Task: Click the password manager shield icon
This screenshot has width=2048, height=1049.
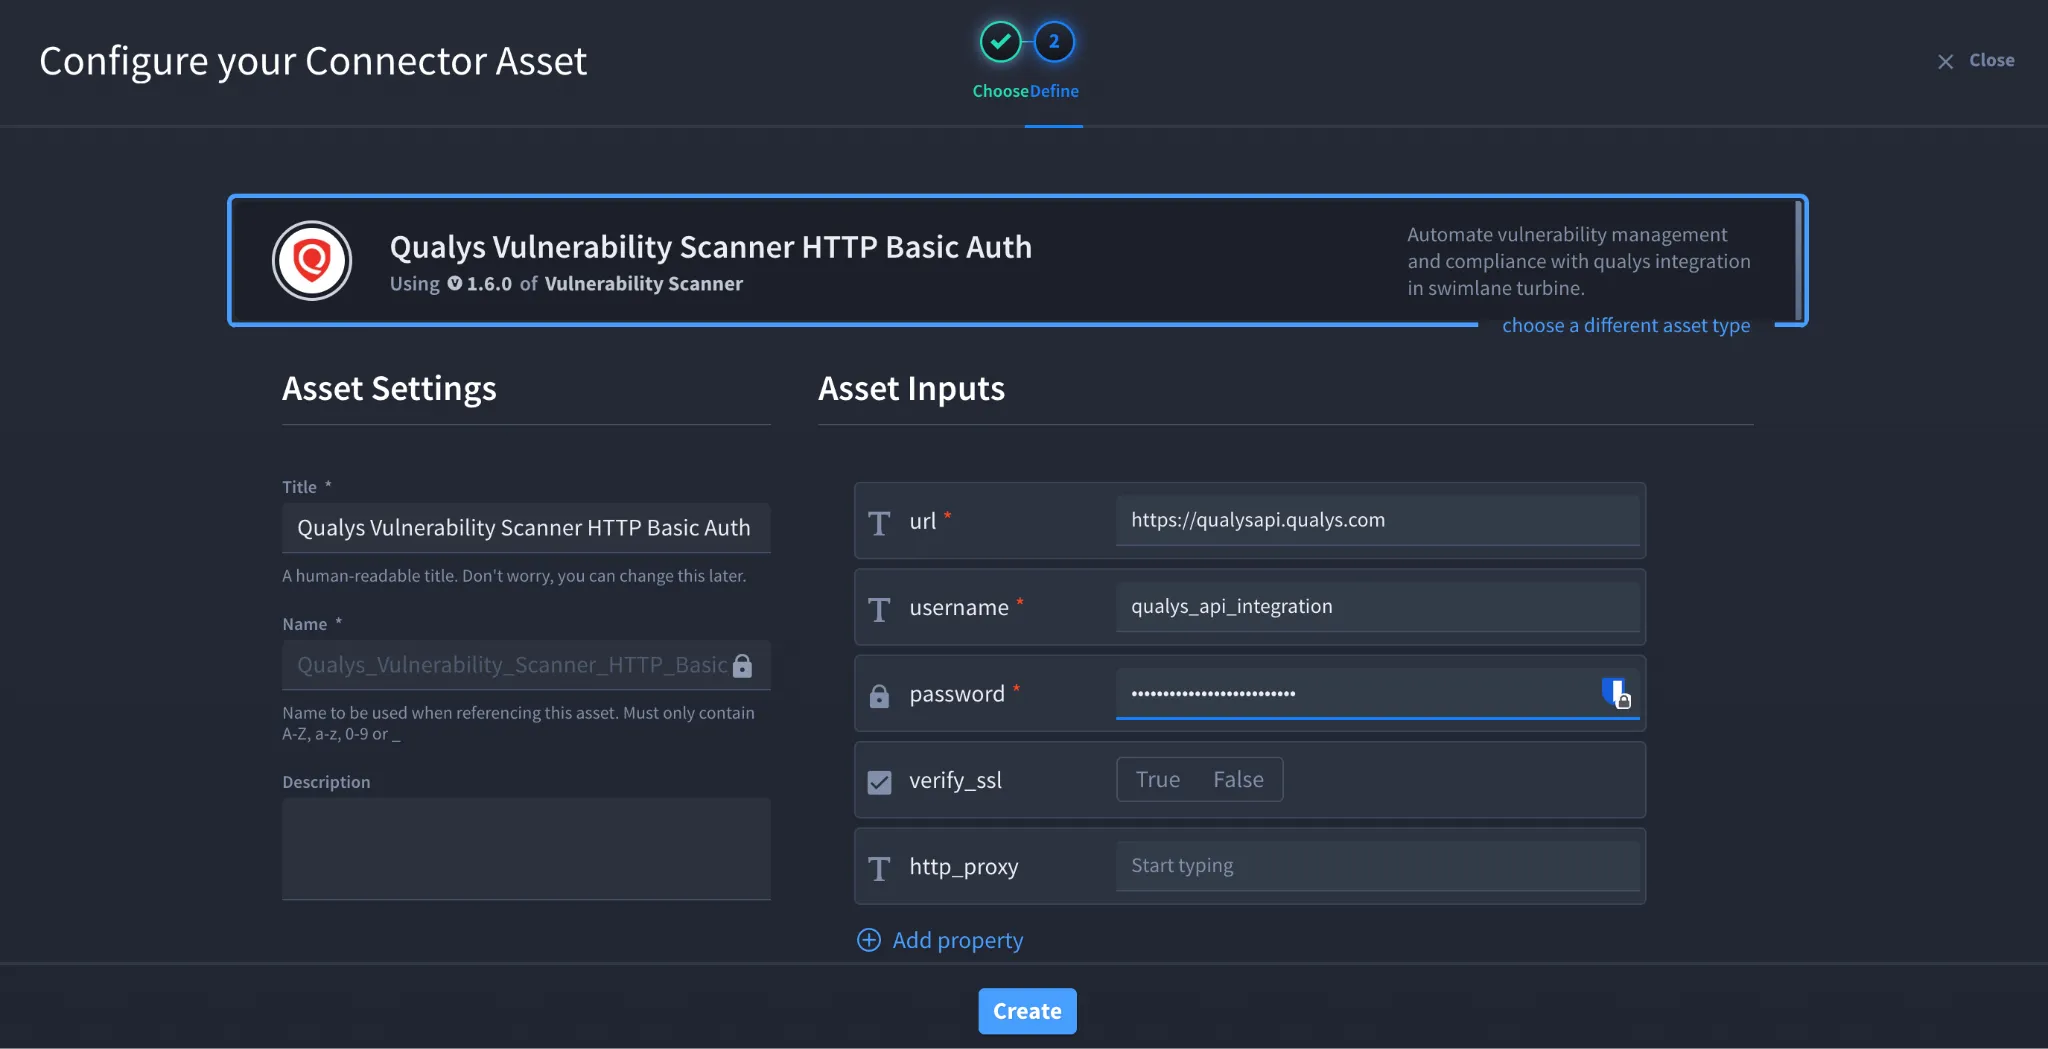Action: 1616,693
